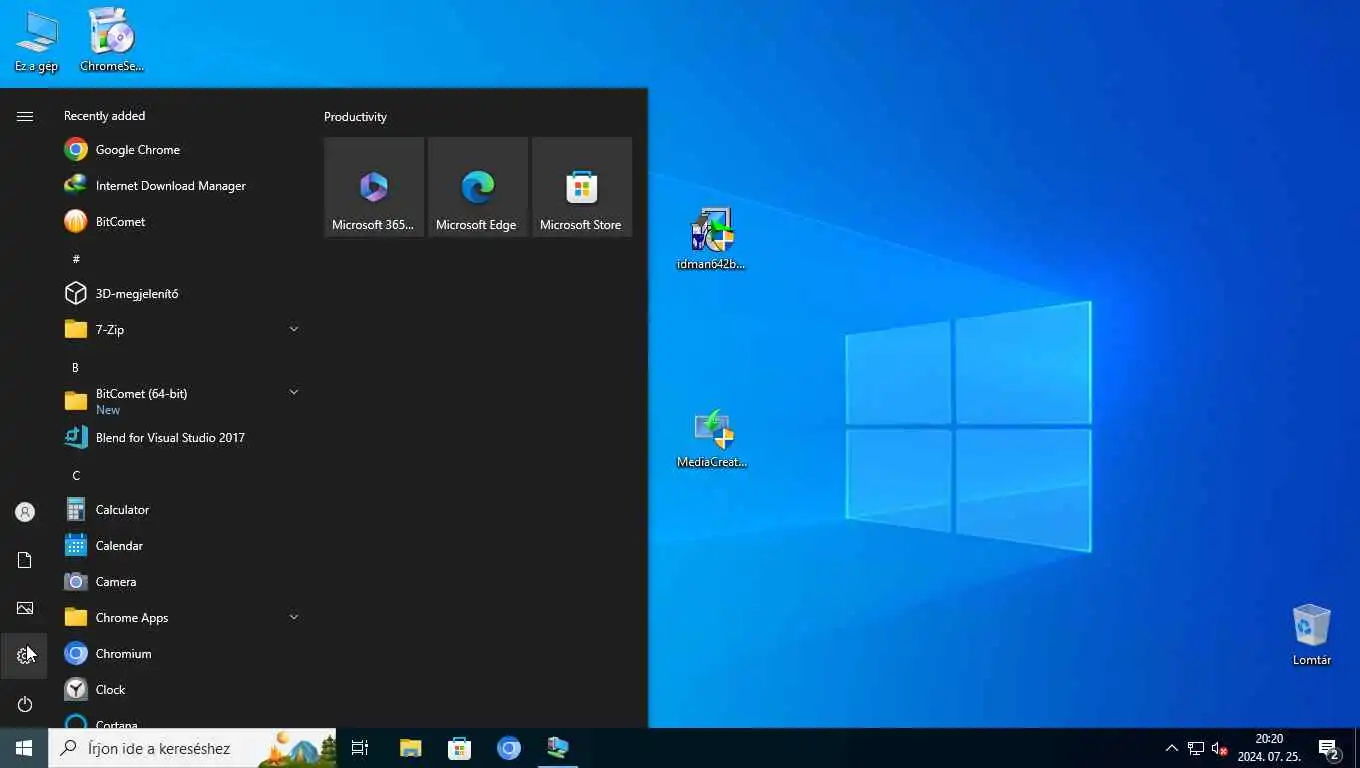Open BitComet in the Recently added list

pyautogui.click(x=180, y=222)
